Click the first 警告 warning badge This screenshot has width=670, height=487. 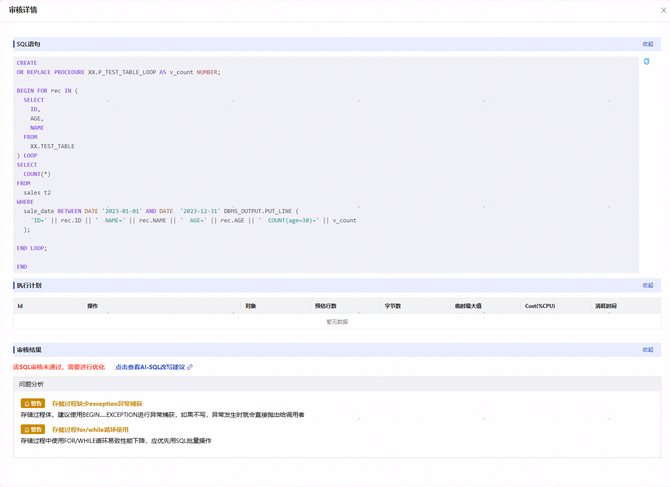(x=33, y=404)
